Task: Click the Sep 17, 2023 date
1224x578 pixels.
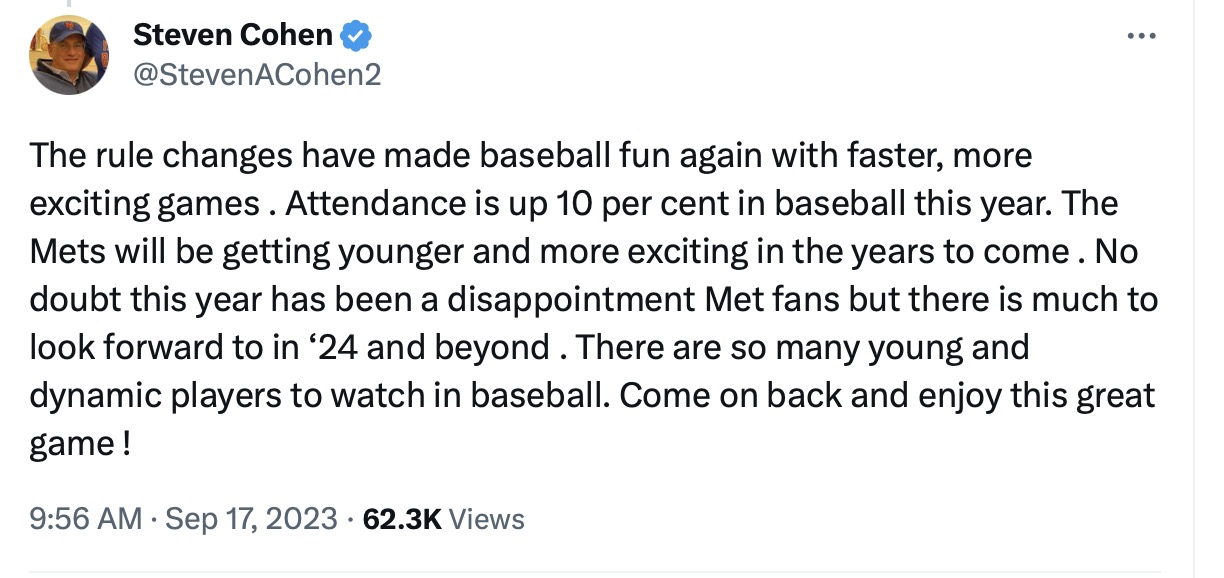Action: (251, 519)
